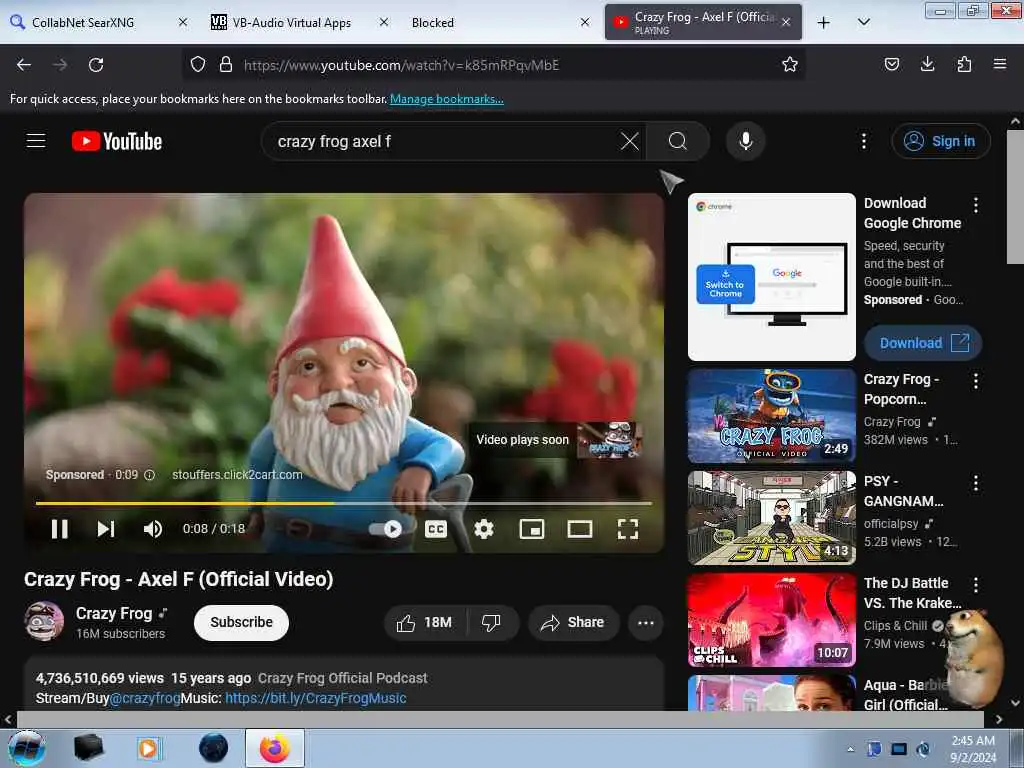Viewport: 1024px width, 768px height.
Task: Toggle closed captions CC button
Action: 436,528
